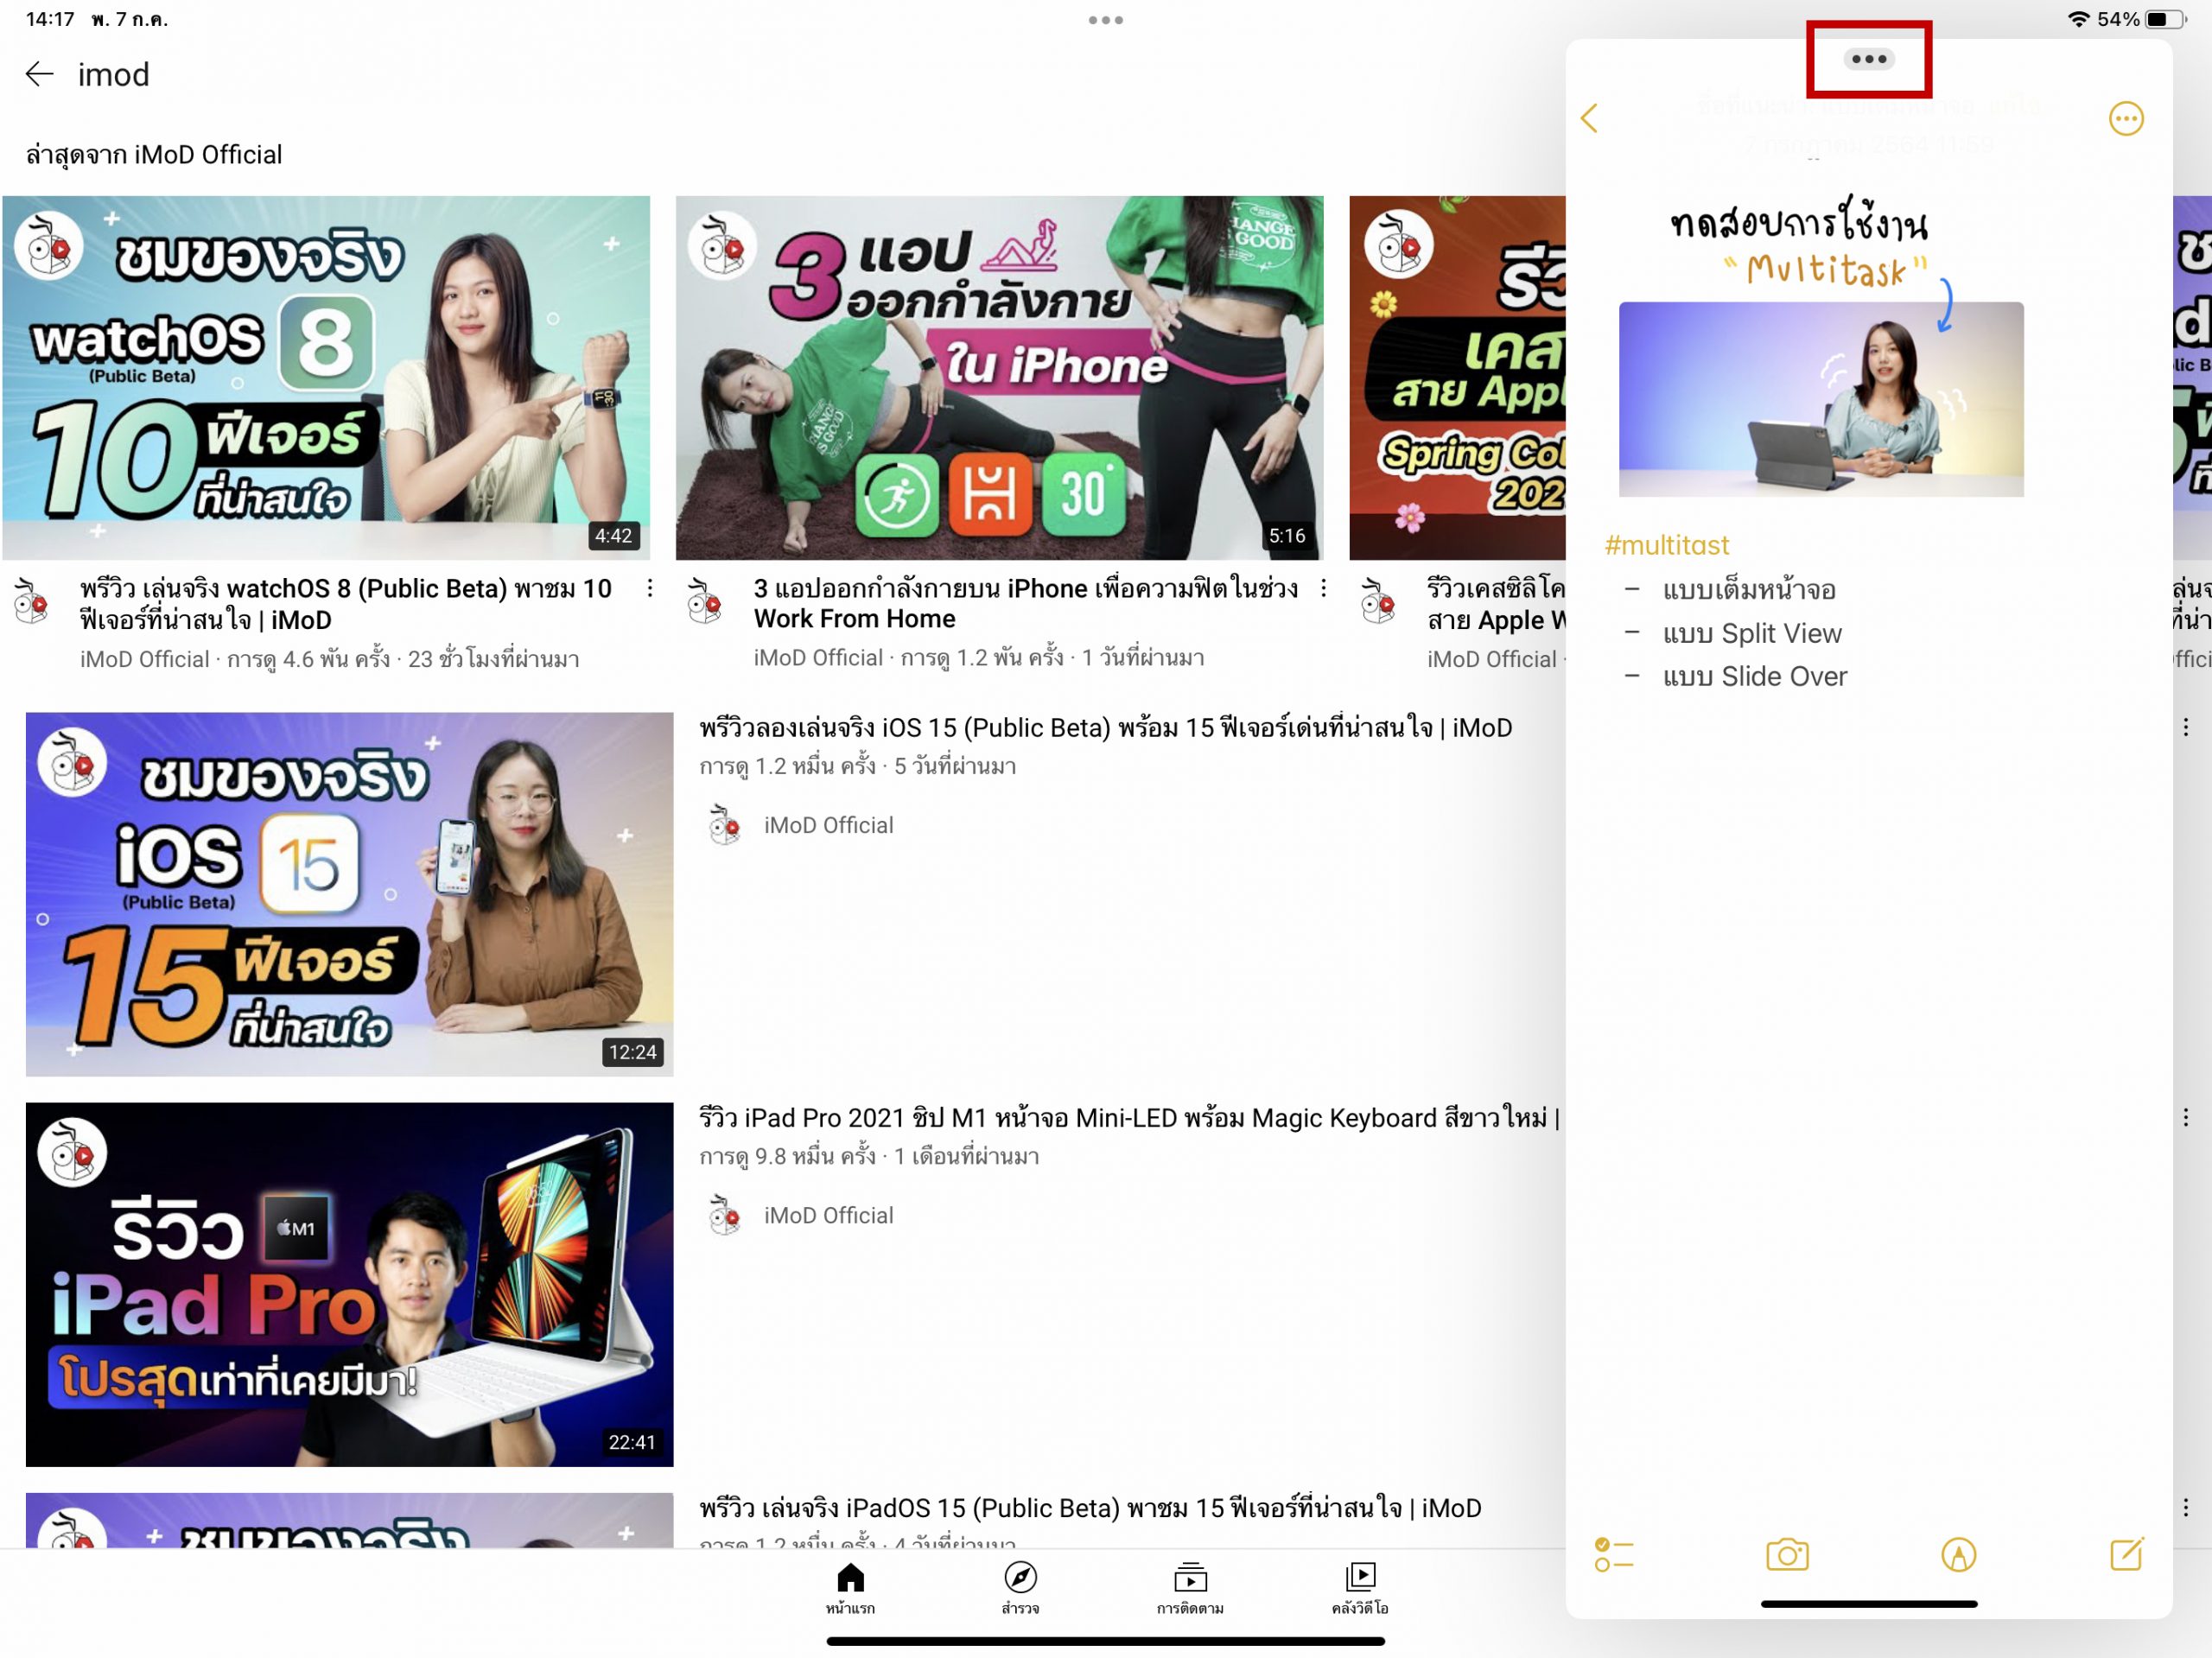This screenshot has width=2212, height=1658.
Task: Select the markup pen icon in Notes
Action: [1957, 1555]
